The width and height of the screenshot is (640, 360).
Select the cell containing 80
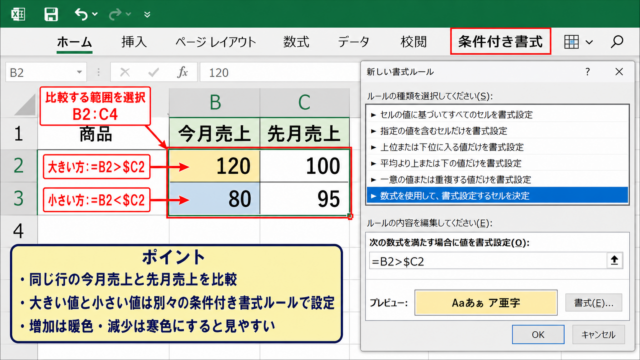[x=215, y=198]
